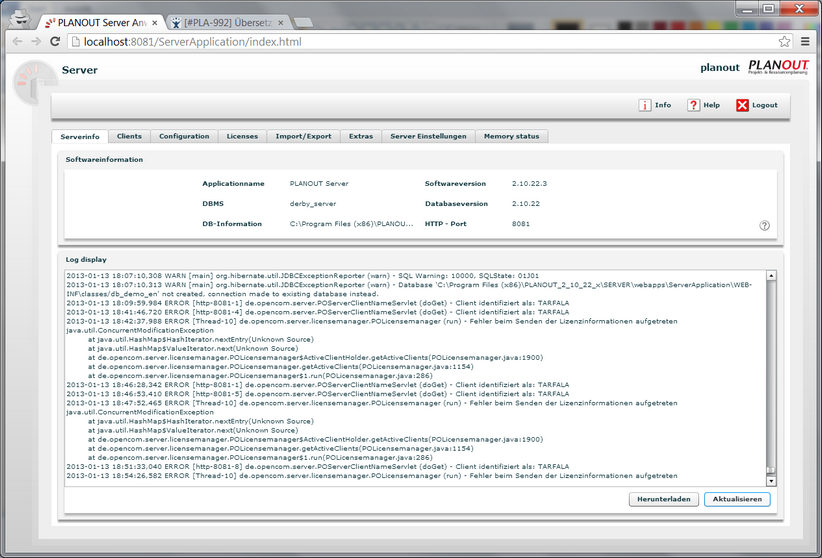This screenshot has height=558, width=822.
Task: Click the Info 'i' icon
Action: 644,105
